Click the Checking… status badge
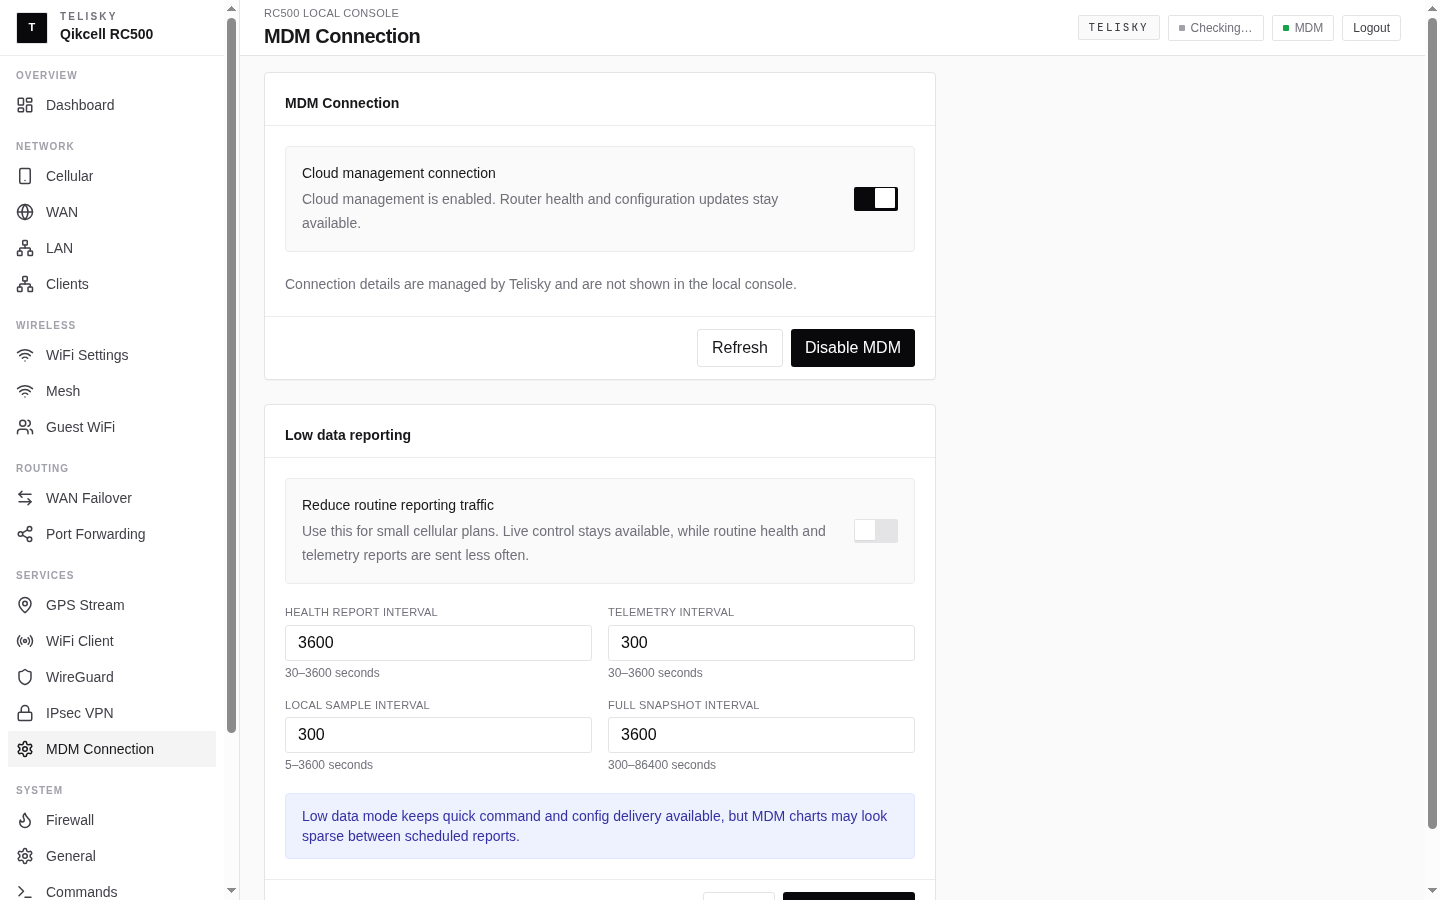The height and width of the screenshot is (900, 1440). [x=1216, y=28]
